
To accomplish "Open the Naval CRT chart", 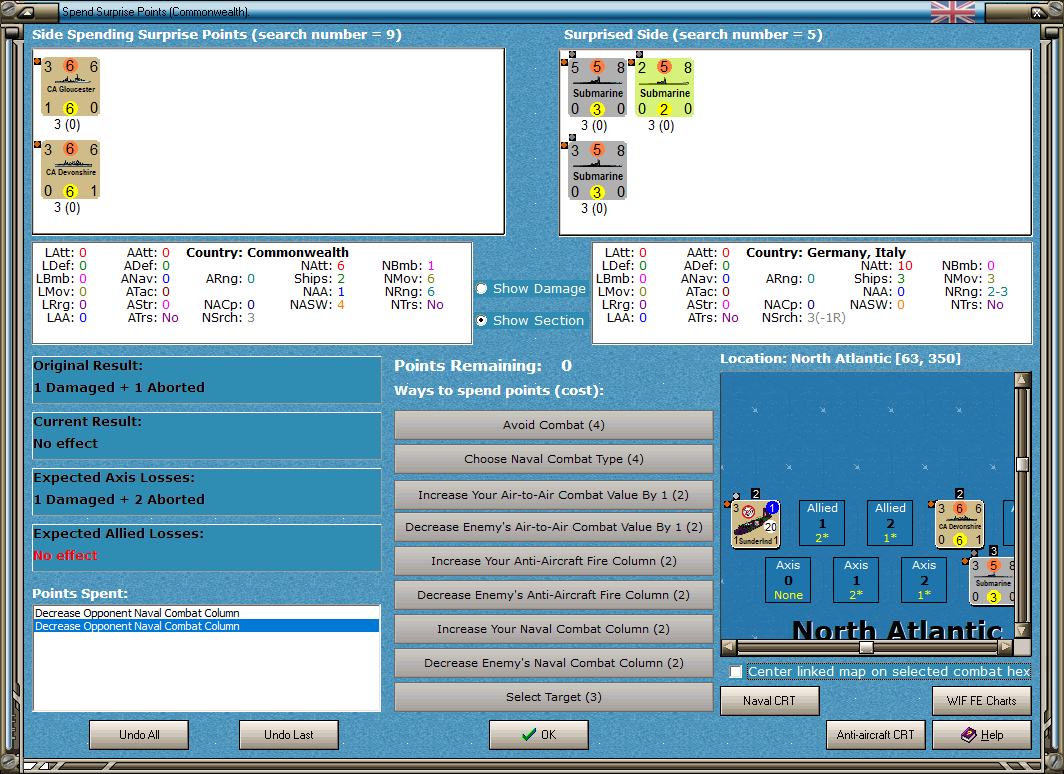I will coord(770,701).
